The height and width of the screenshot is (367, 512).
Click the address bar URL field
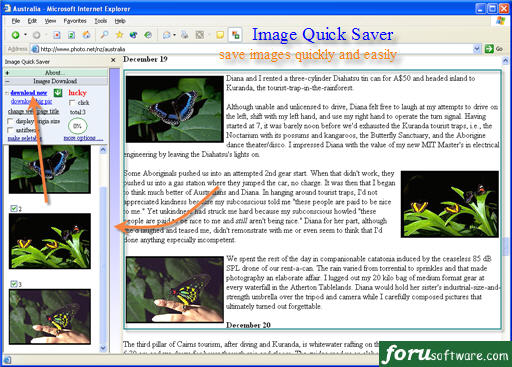(252, 49)
